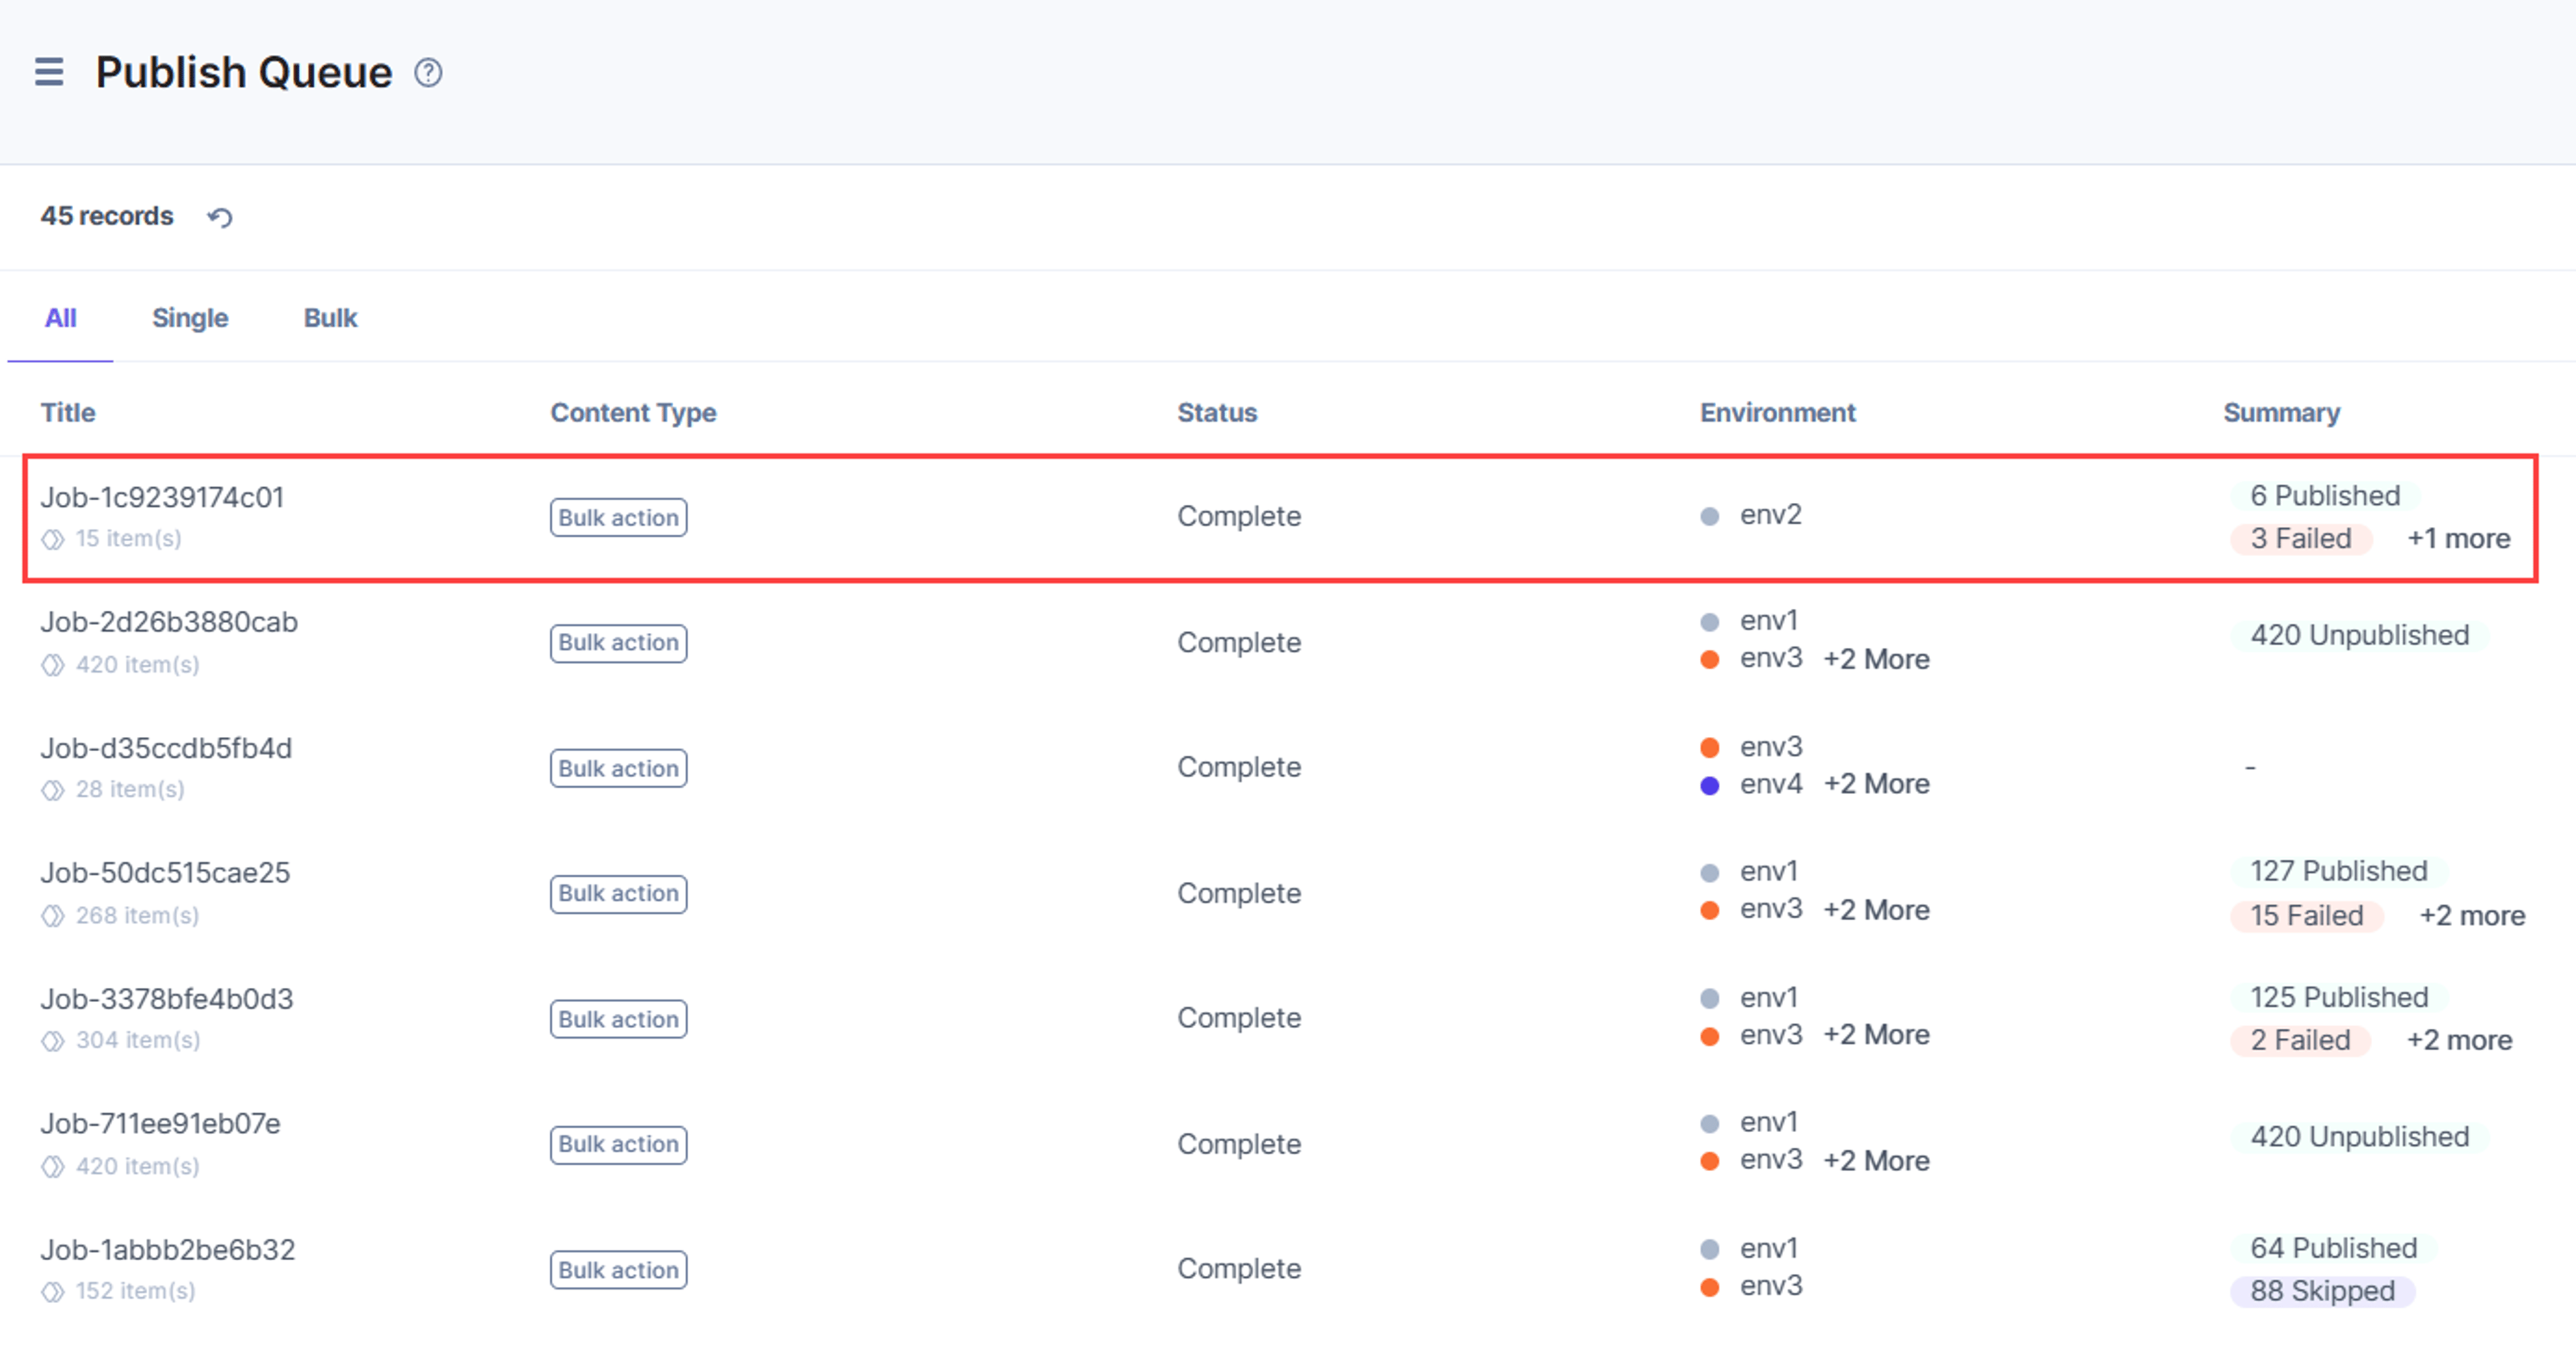Click the 3 Failed summary badge

[x=2301, y=539]
